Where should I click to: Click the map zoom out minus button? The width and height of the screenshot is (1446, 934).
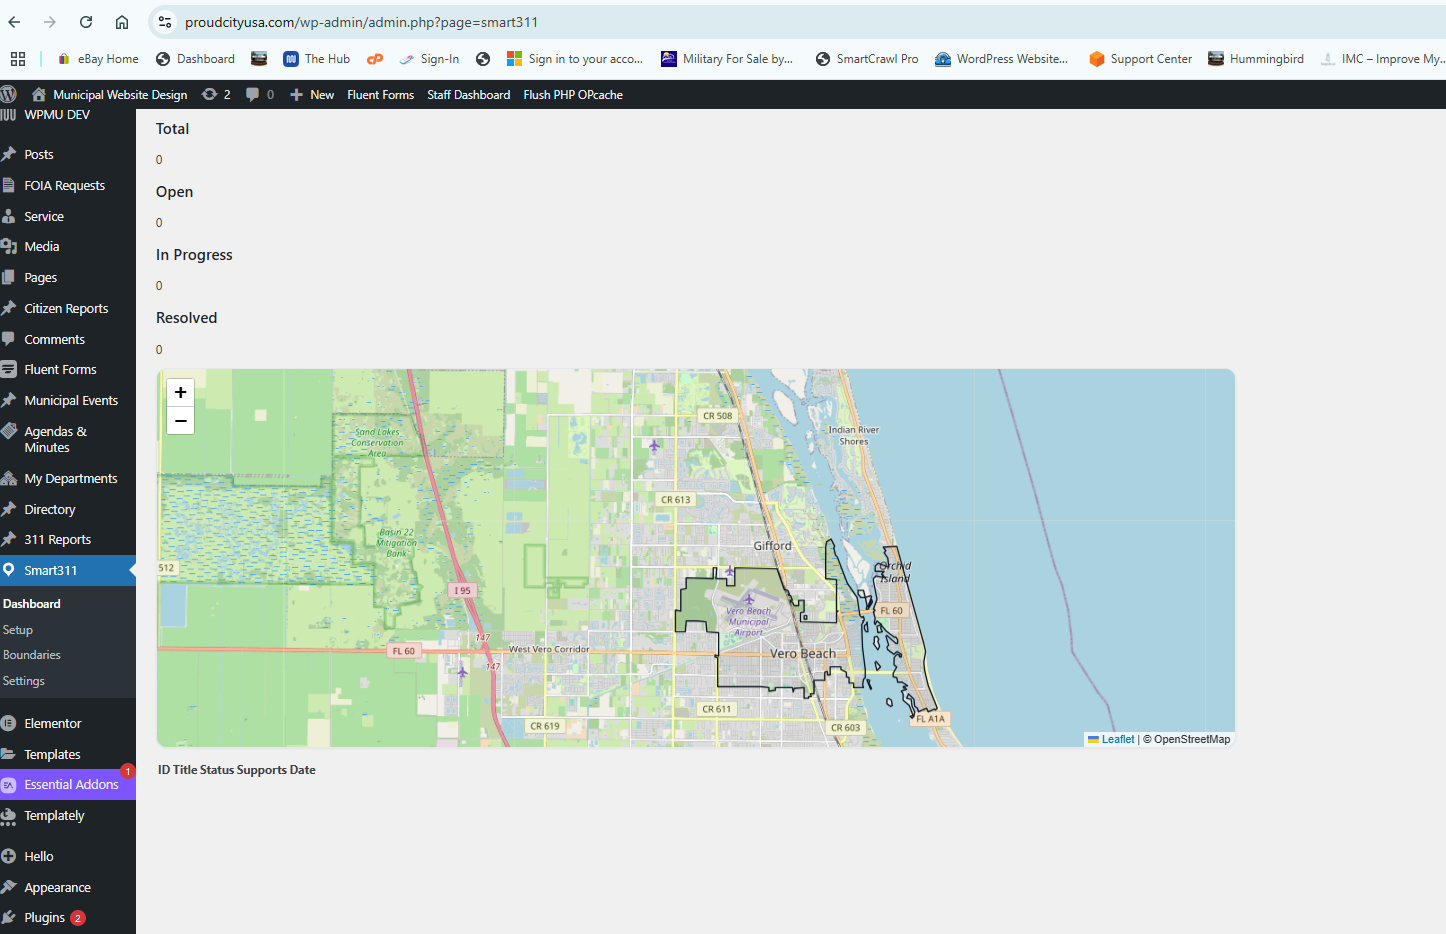(x=180, y=421)
